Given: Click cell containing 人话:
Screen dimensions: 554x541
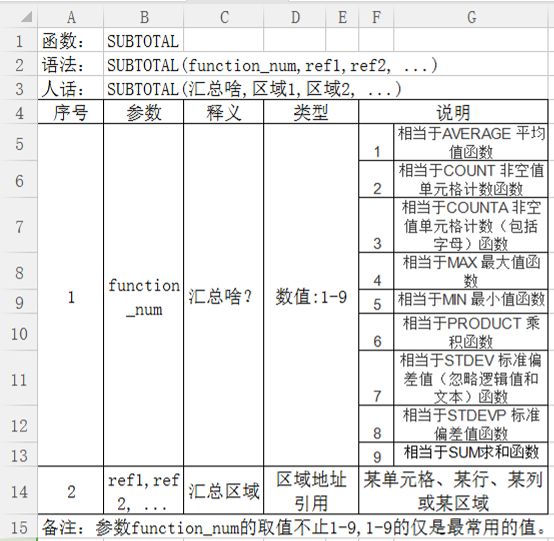Looking at the screenshot, I should pos(71,89).
